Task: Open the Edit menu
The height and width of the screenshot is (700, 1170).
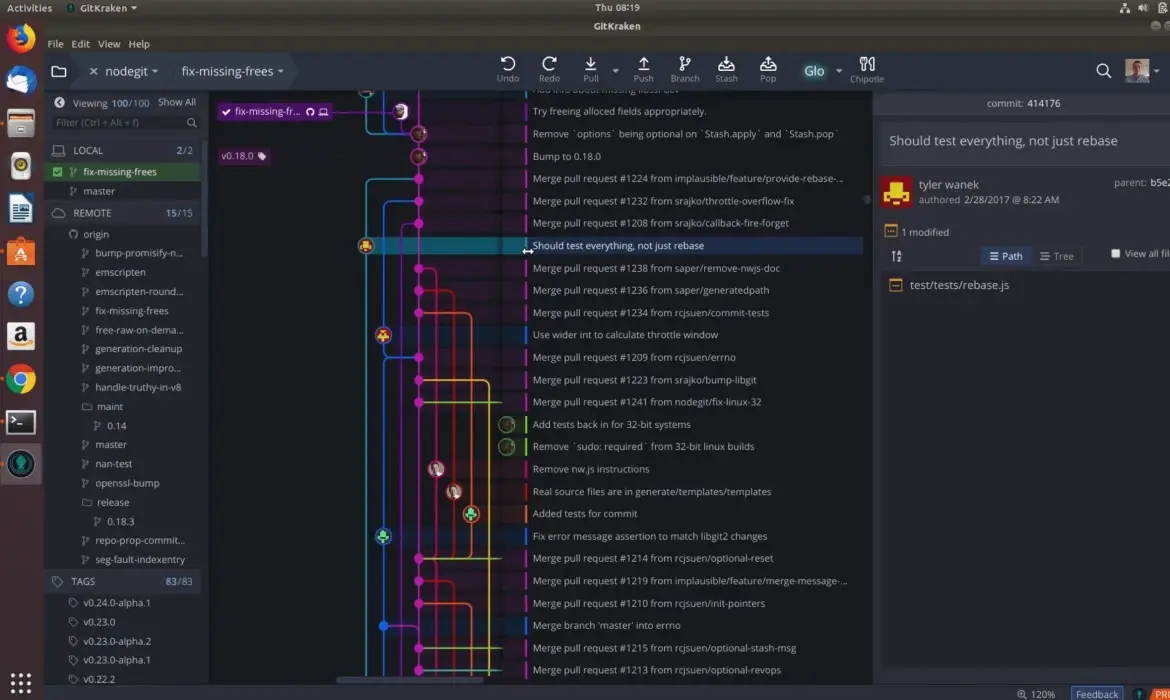Action: point(81,44)
